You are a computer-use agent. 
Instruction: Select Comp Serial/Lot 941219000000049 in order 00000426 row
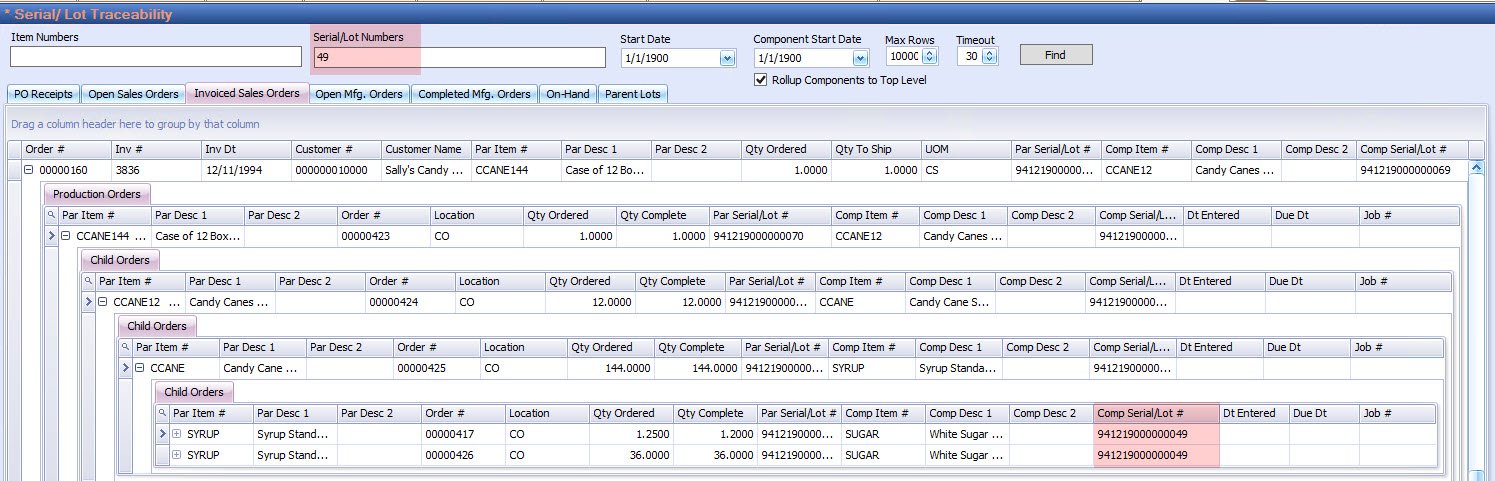[x=1156, y=455]
